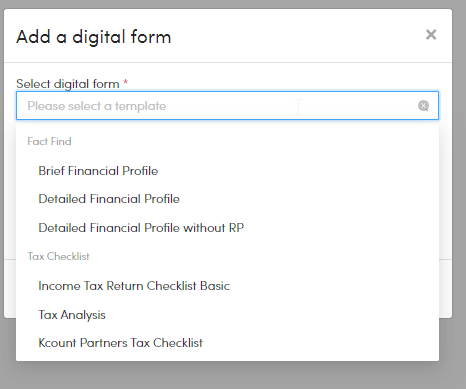This screenshot has width=466, height=389.
Task: Click empty space right of Tax Analysis row
Action: 267,315
